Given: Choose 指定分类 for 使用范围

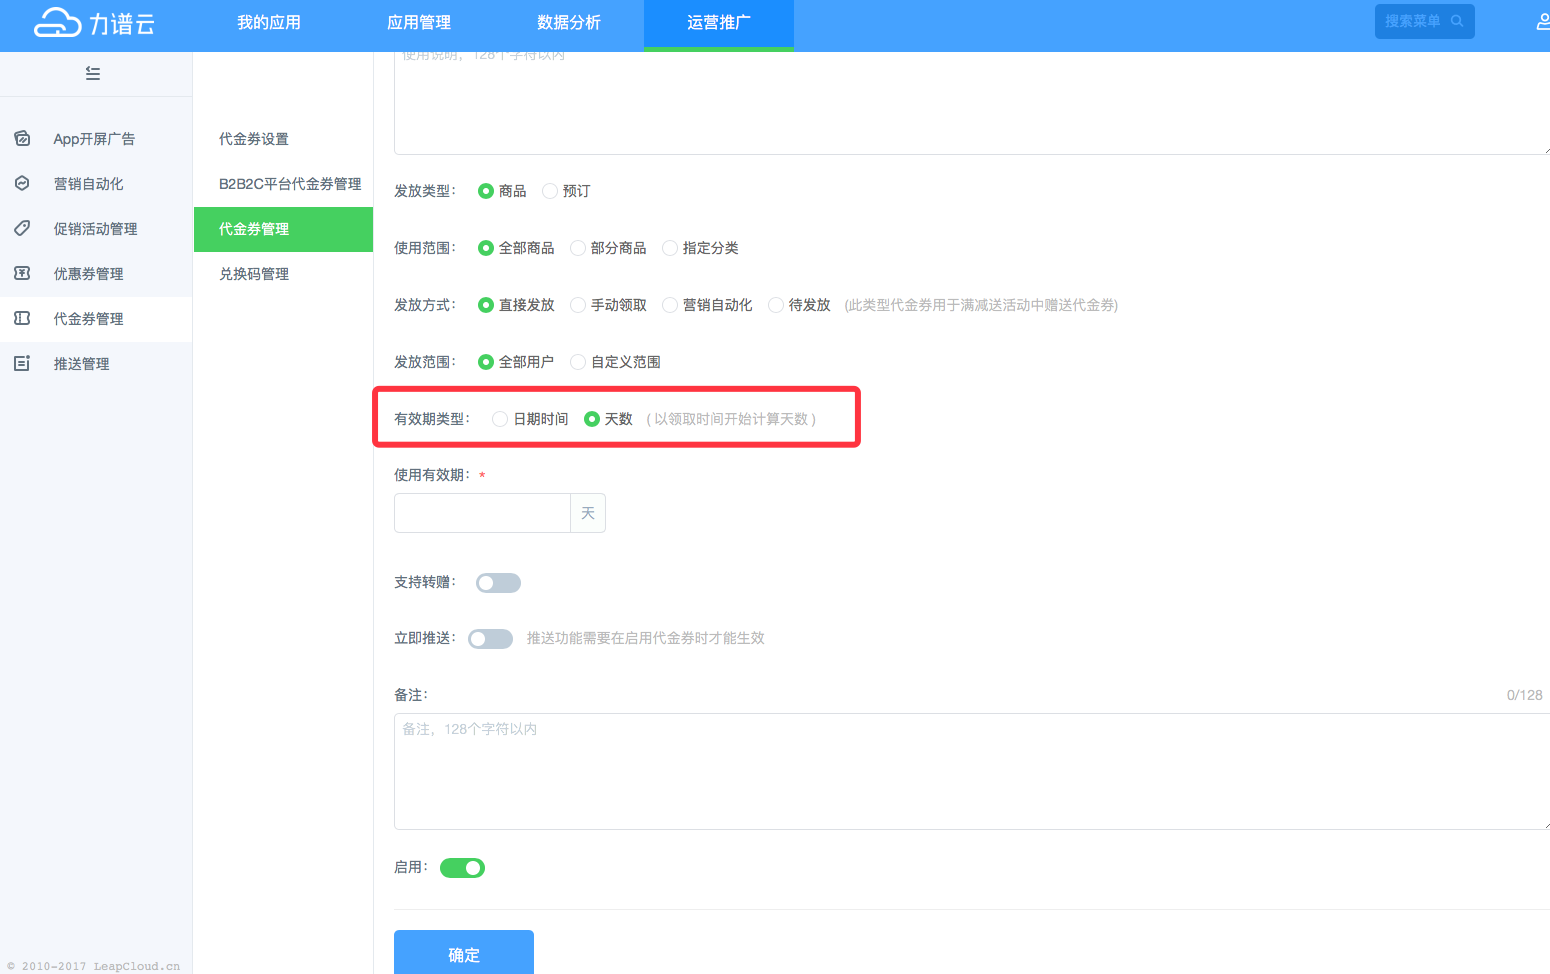Looking at the screenshot, I should (x=670, y=248).
